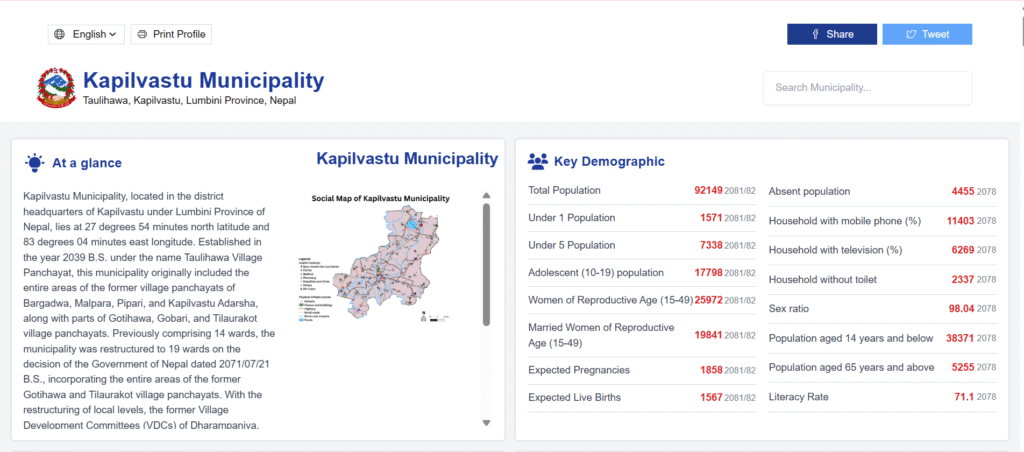Select the Literacy Rate row

[x=882, y=398]
